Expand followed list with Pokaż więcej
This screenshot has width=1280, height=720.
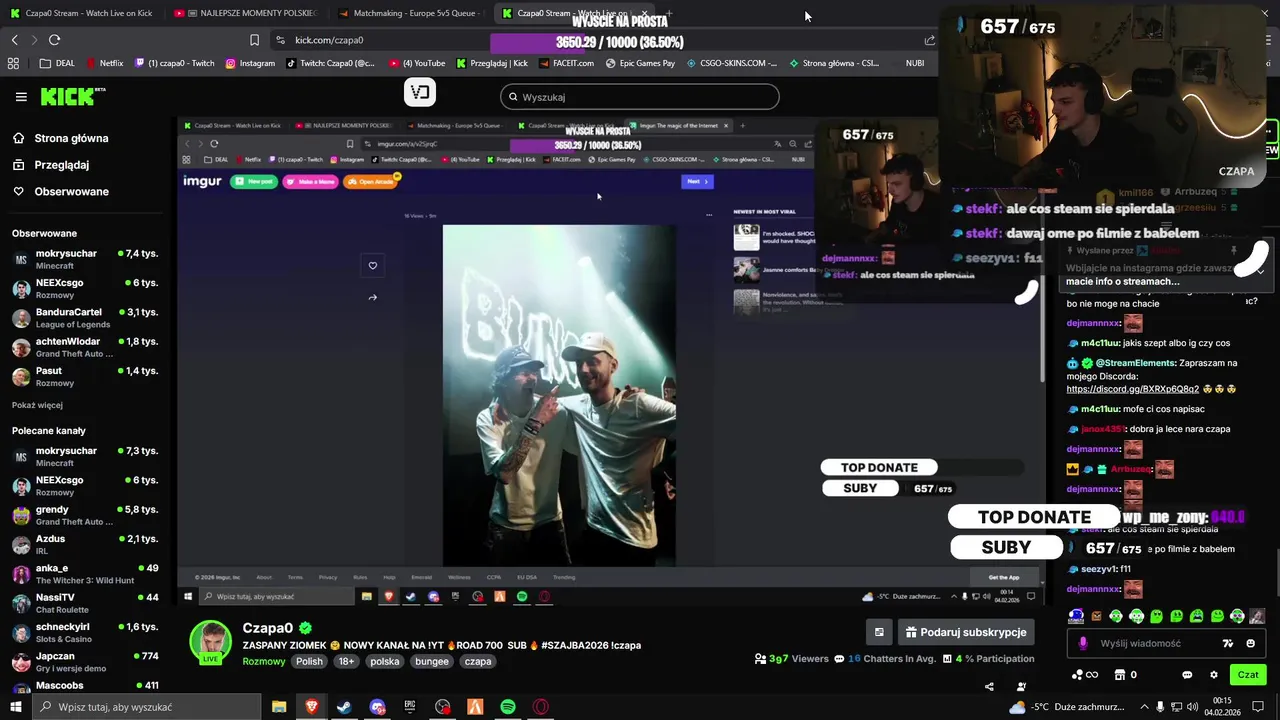(37, 405)
